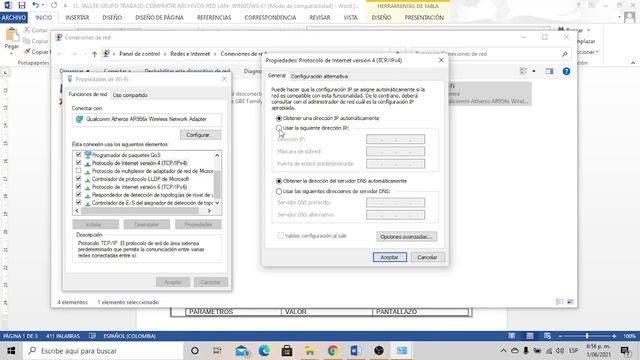Undo the last action in Word
Image resolution: width=640 pixels, height=360 pixels.
point(36,5)
